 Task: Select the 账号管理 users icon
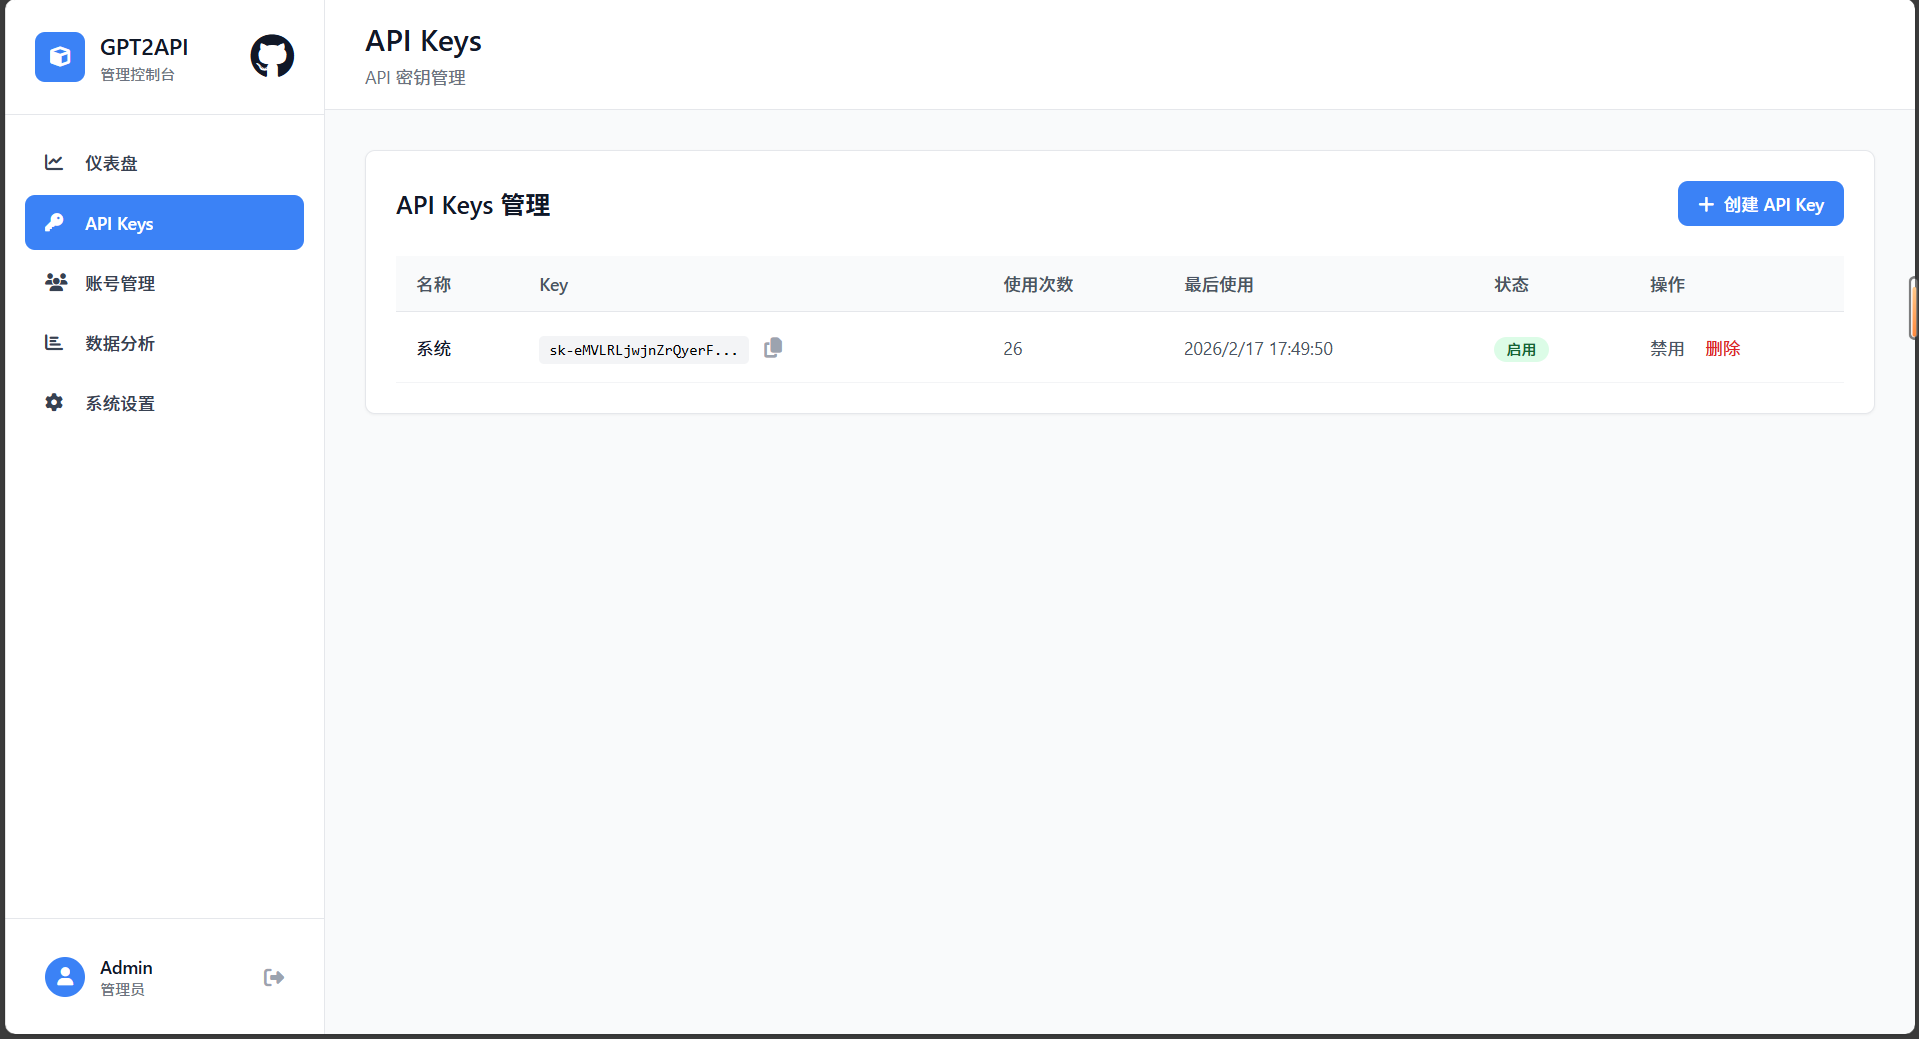53,282
